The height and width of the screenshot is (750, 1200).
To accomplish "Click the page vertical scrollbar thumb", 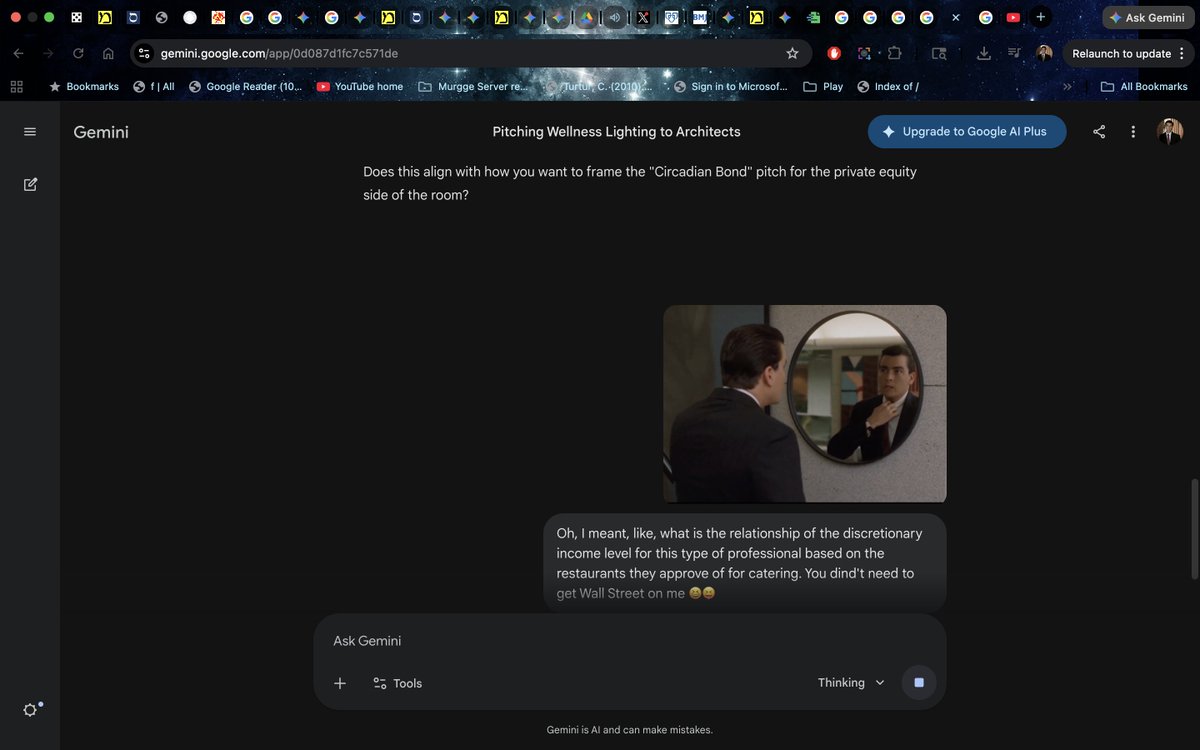I will [1194, 529].
